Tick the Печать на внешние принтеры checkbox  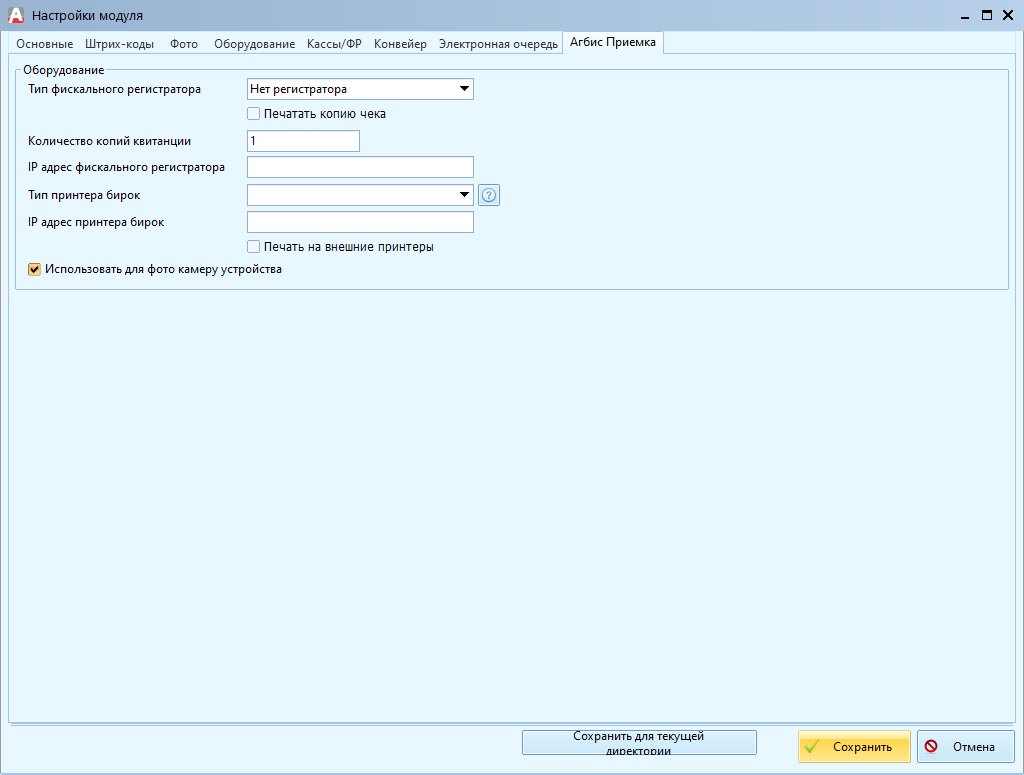(x=253, y=247)
